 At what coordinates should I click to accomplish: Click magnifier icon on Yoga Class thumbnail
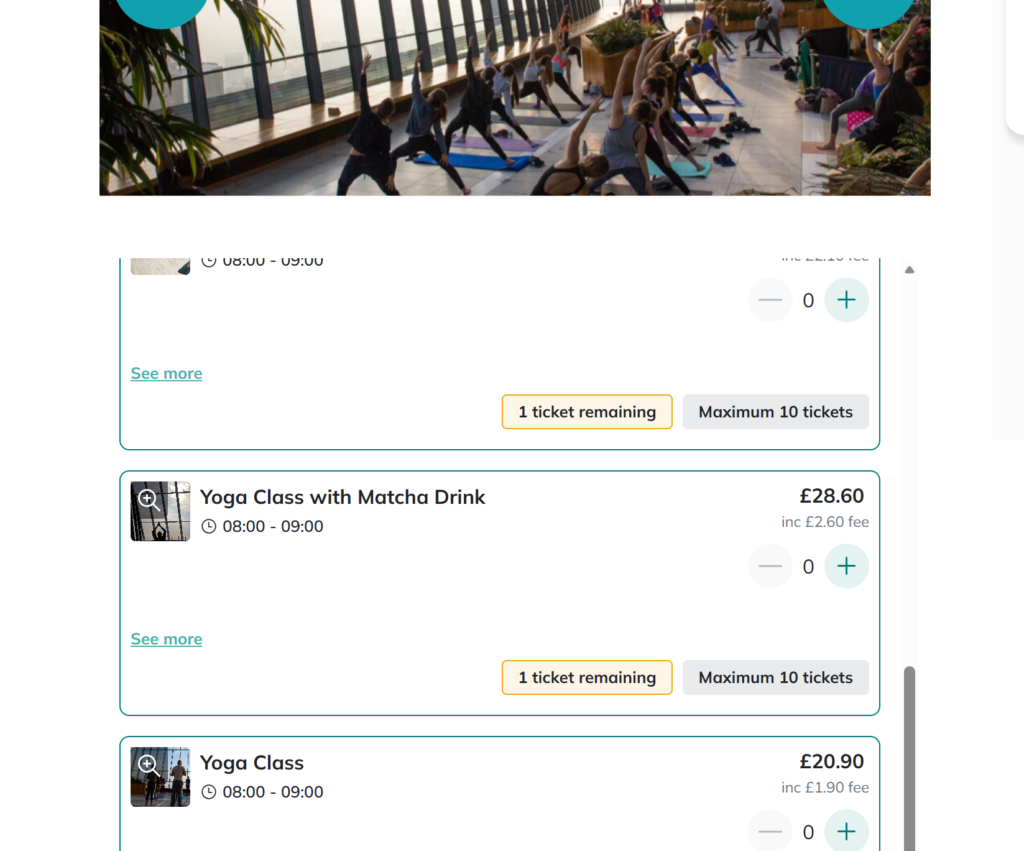[x=148, y=765]
